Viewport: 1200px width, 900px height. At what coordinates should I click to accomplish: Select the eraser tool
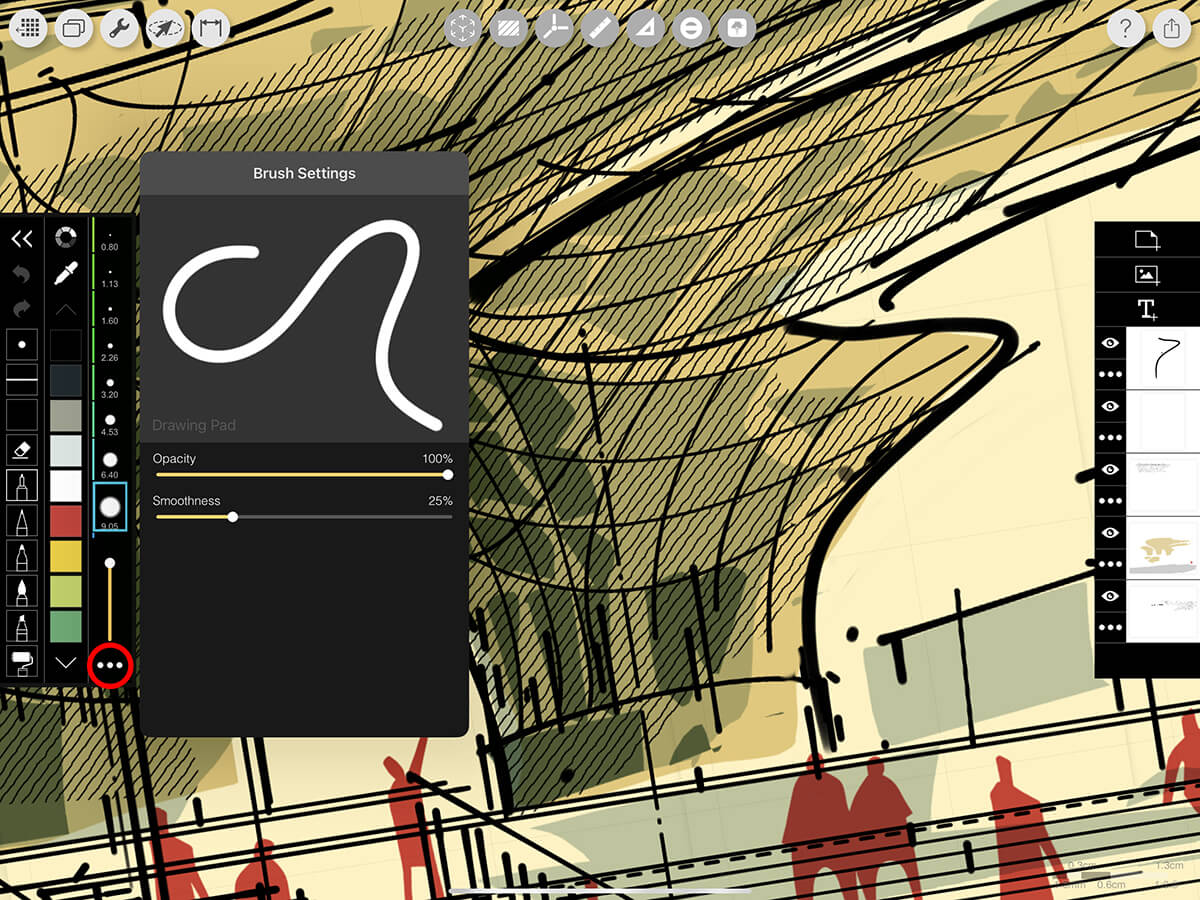coord(22,450)
